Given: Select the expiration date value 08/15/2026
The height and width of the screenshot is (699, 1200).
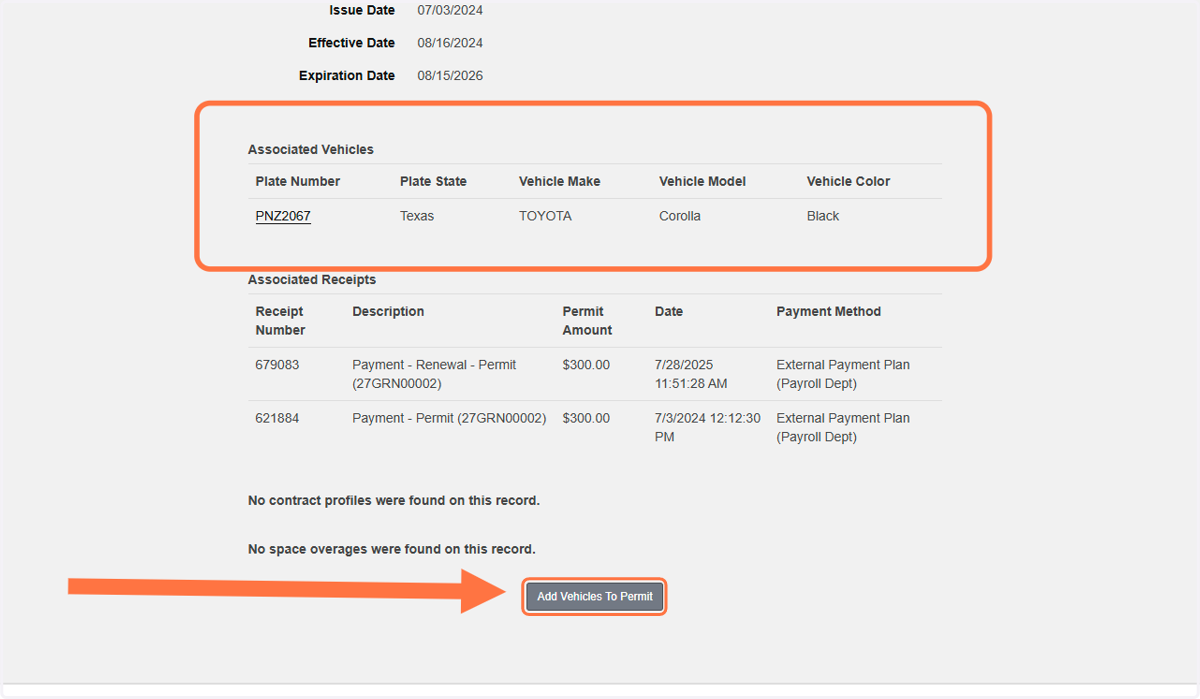Looking at the screenshot, I should [450, 75].
